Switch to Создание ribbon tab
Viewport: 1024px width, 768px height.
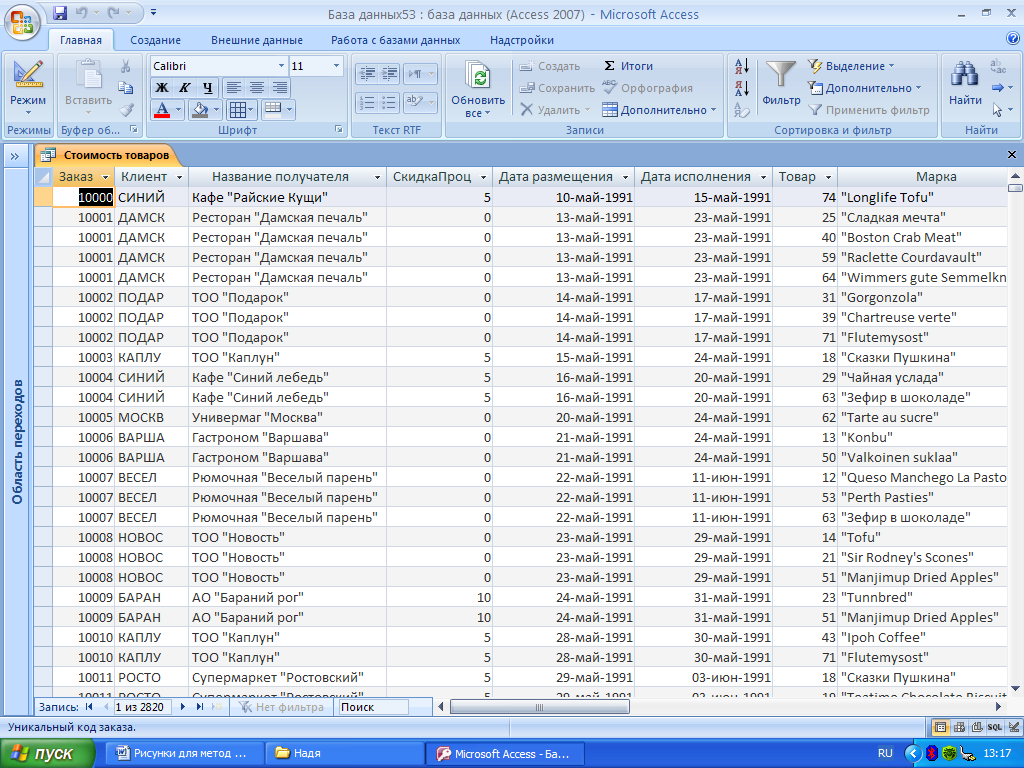[155, 40]
